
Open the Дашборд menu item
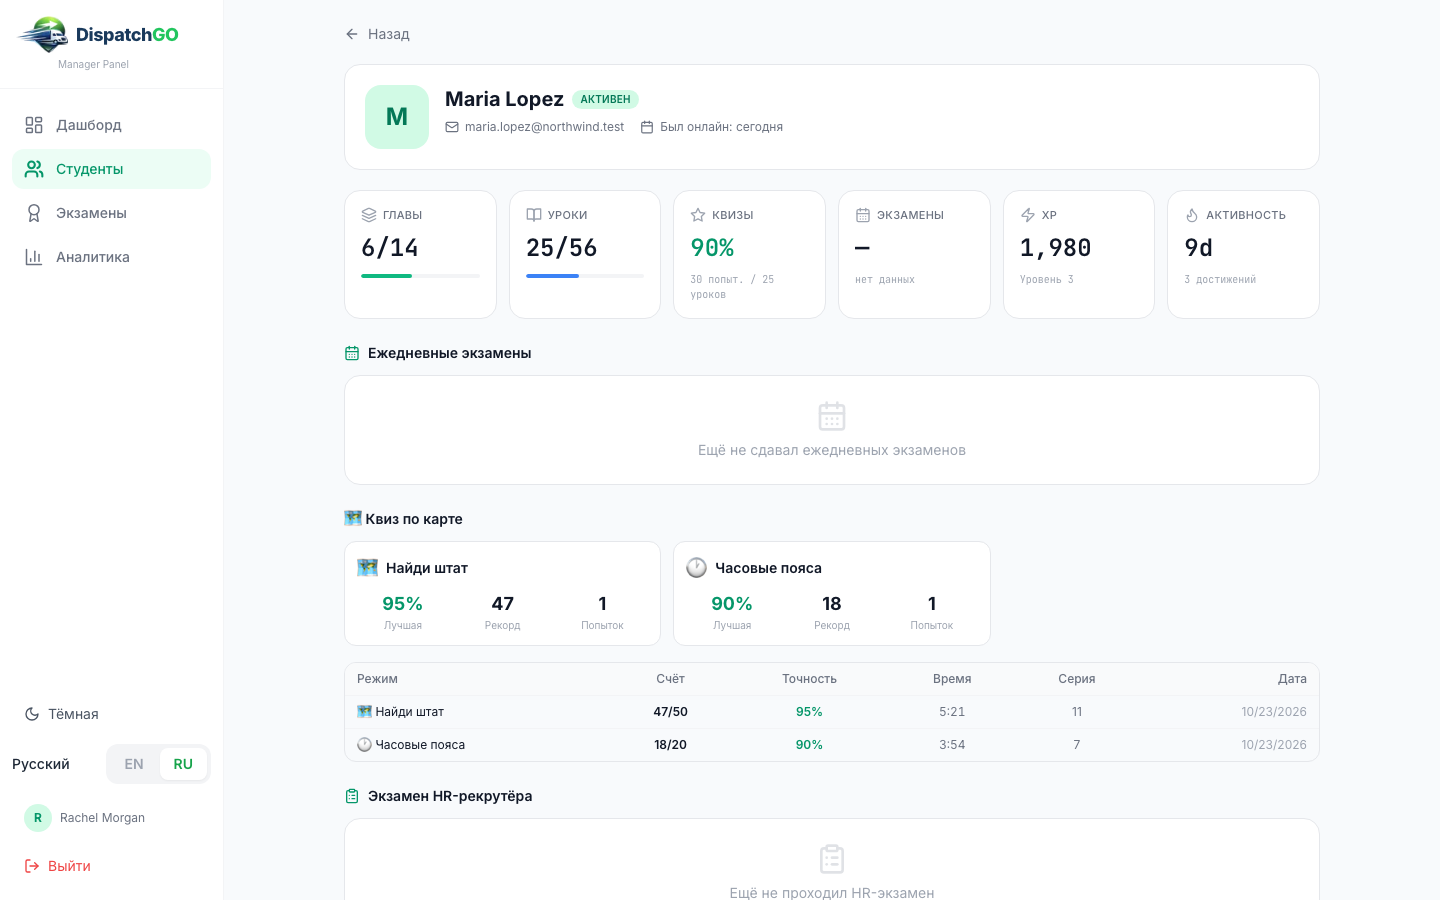pyautogui.click(x=111, y=125)
